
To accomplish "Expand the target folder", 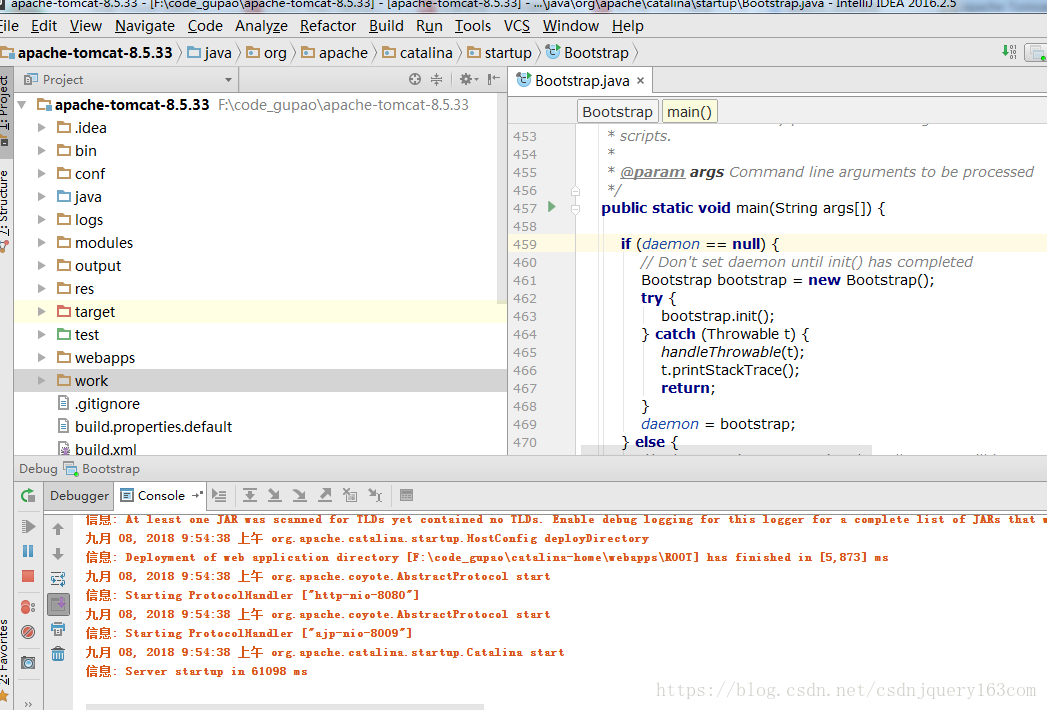I will [42, 312].
